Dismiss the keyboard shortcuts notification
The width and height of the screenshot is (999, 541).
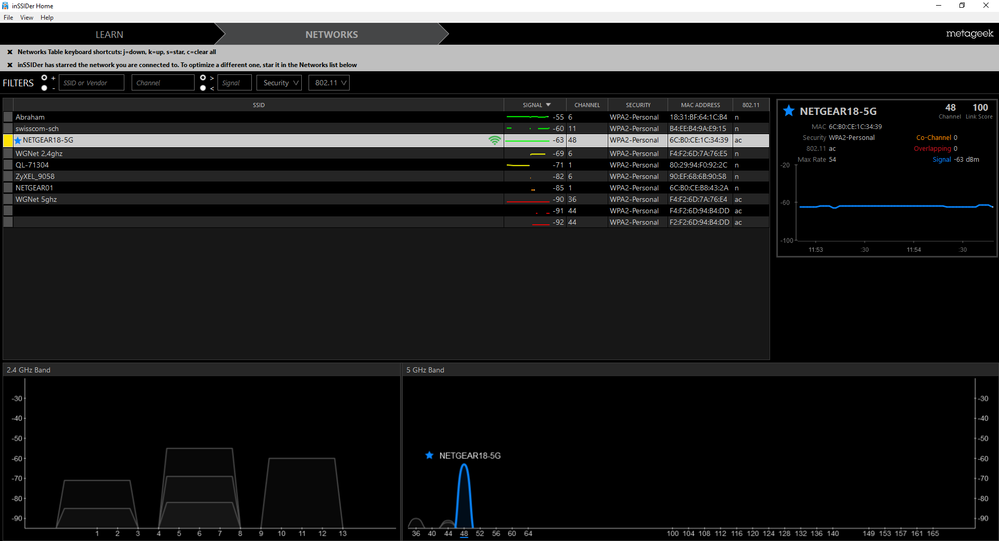(10, 52)
